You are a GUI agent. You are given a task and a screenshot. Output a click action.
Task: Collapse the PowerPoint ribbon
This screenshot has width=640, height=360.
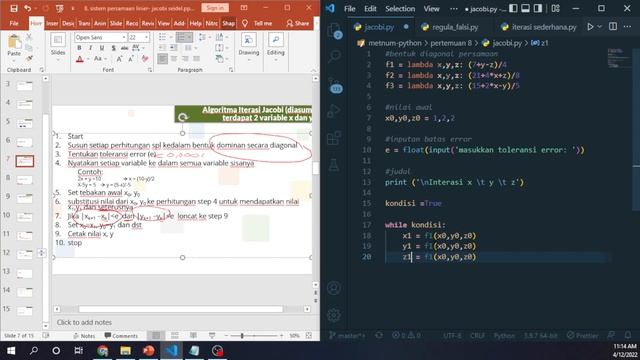click(313, 70)
